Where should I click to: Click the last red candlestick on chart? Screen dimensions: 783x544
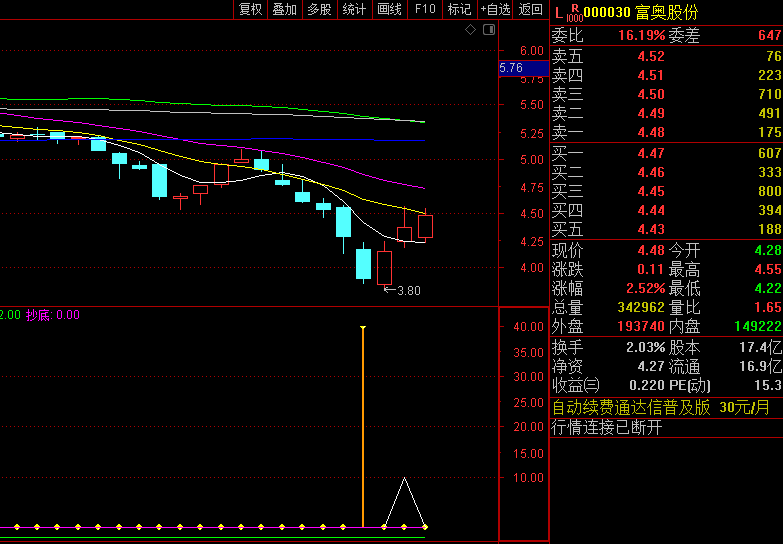425,226
